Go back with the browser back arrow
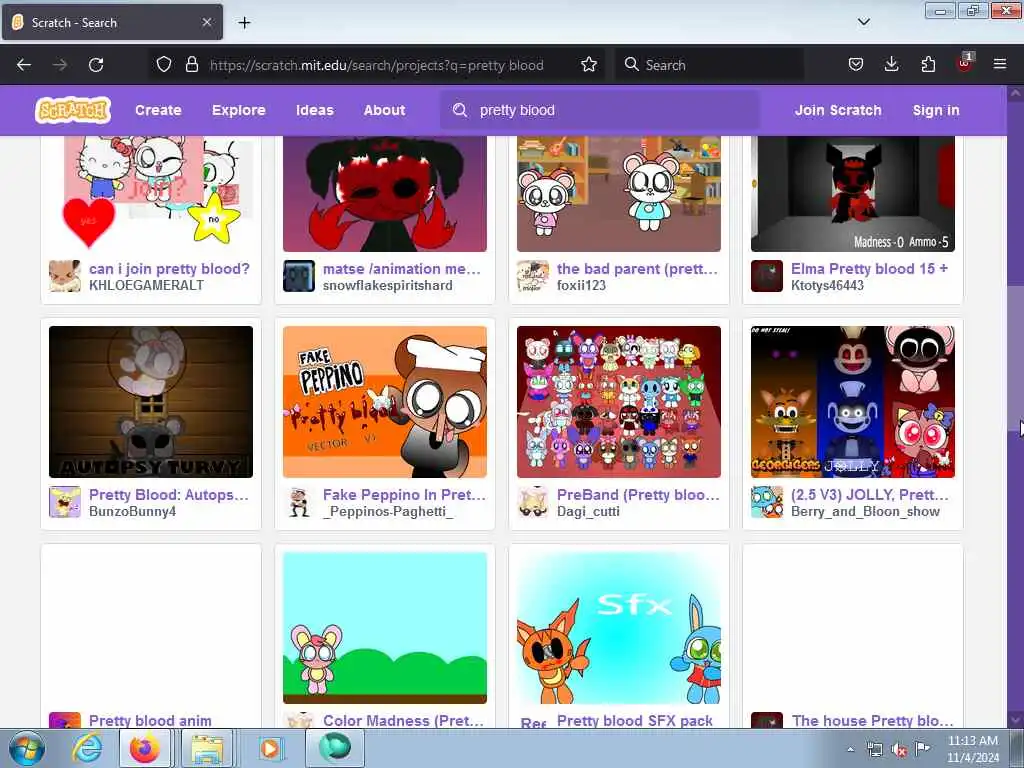Screen dimensions: 1024x768 pos(24,65)
